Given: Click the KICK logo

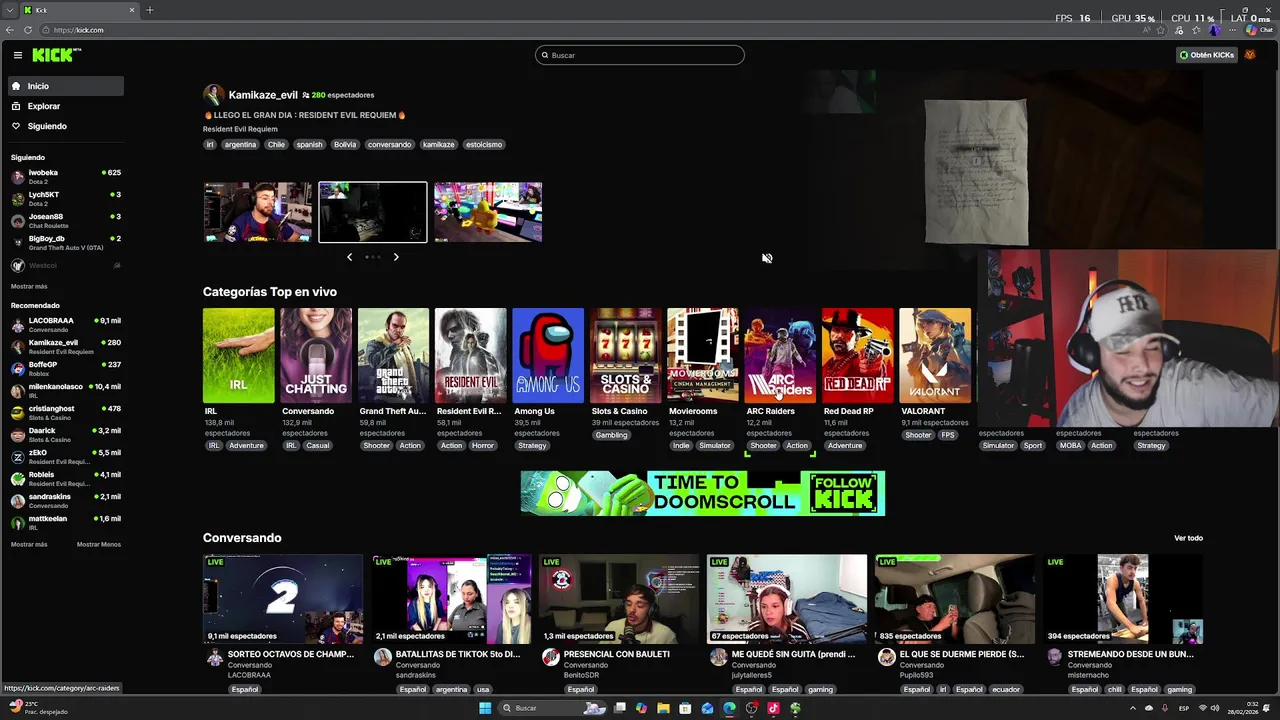Looking at the screenshot, I should pyautogui.click(x=56, y=55).
